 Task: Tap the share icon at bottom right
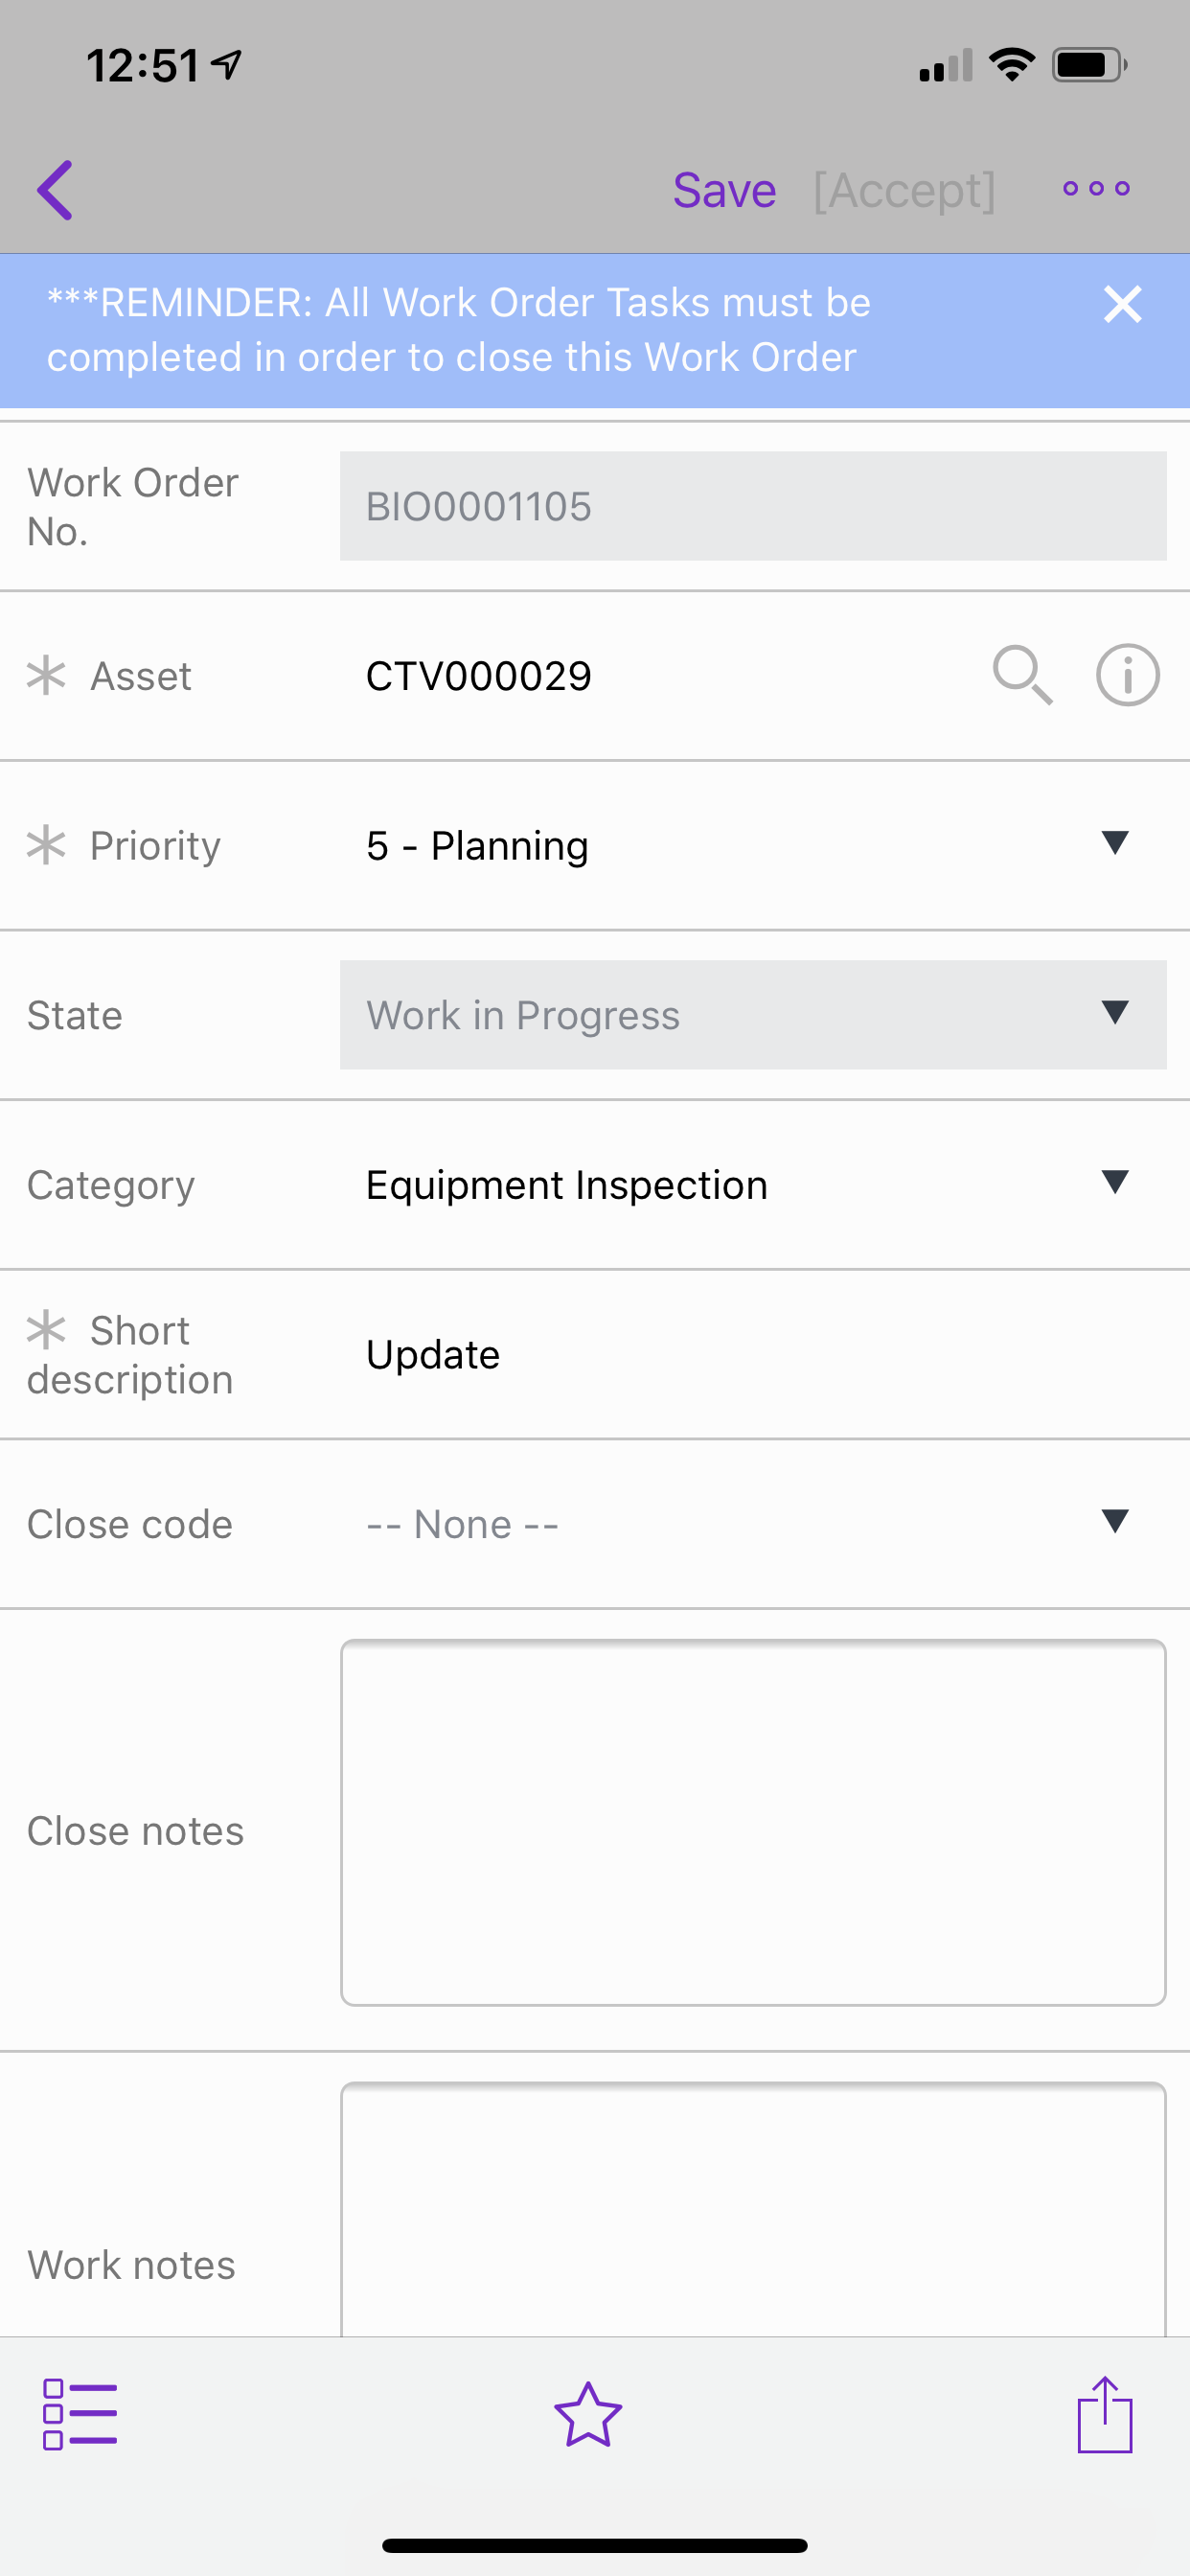pyautogui.click(x=1104, y=2414)
